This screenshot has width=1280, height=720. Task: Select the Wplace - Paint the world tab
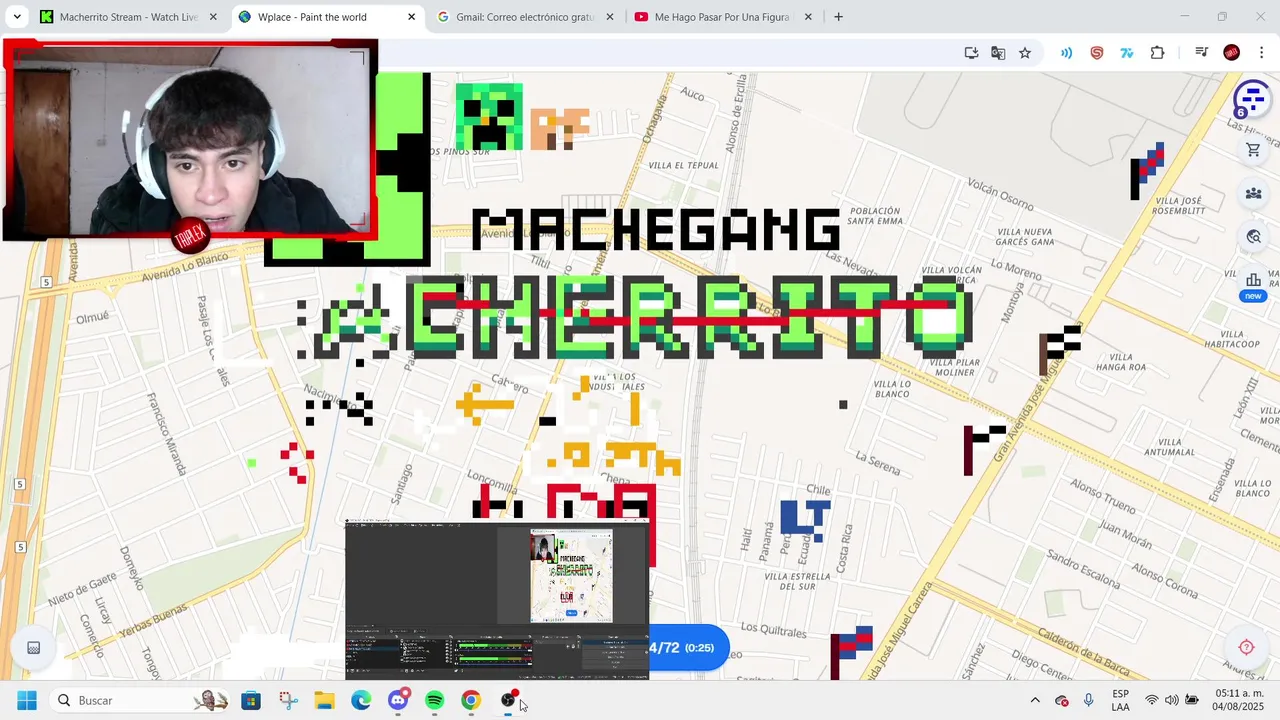[x=327, y=17]
